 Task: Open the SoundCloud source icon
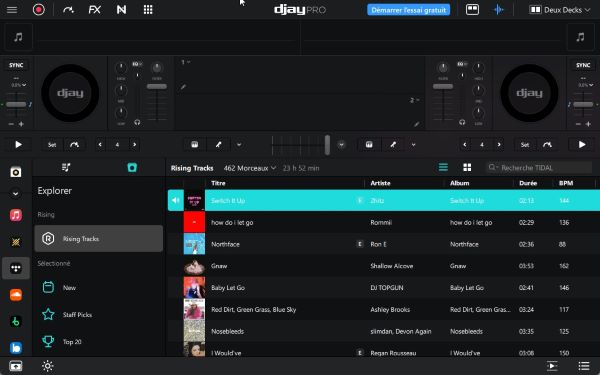tap(16, 295)
